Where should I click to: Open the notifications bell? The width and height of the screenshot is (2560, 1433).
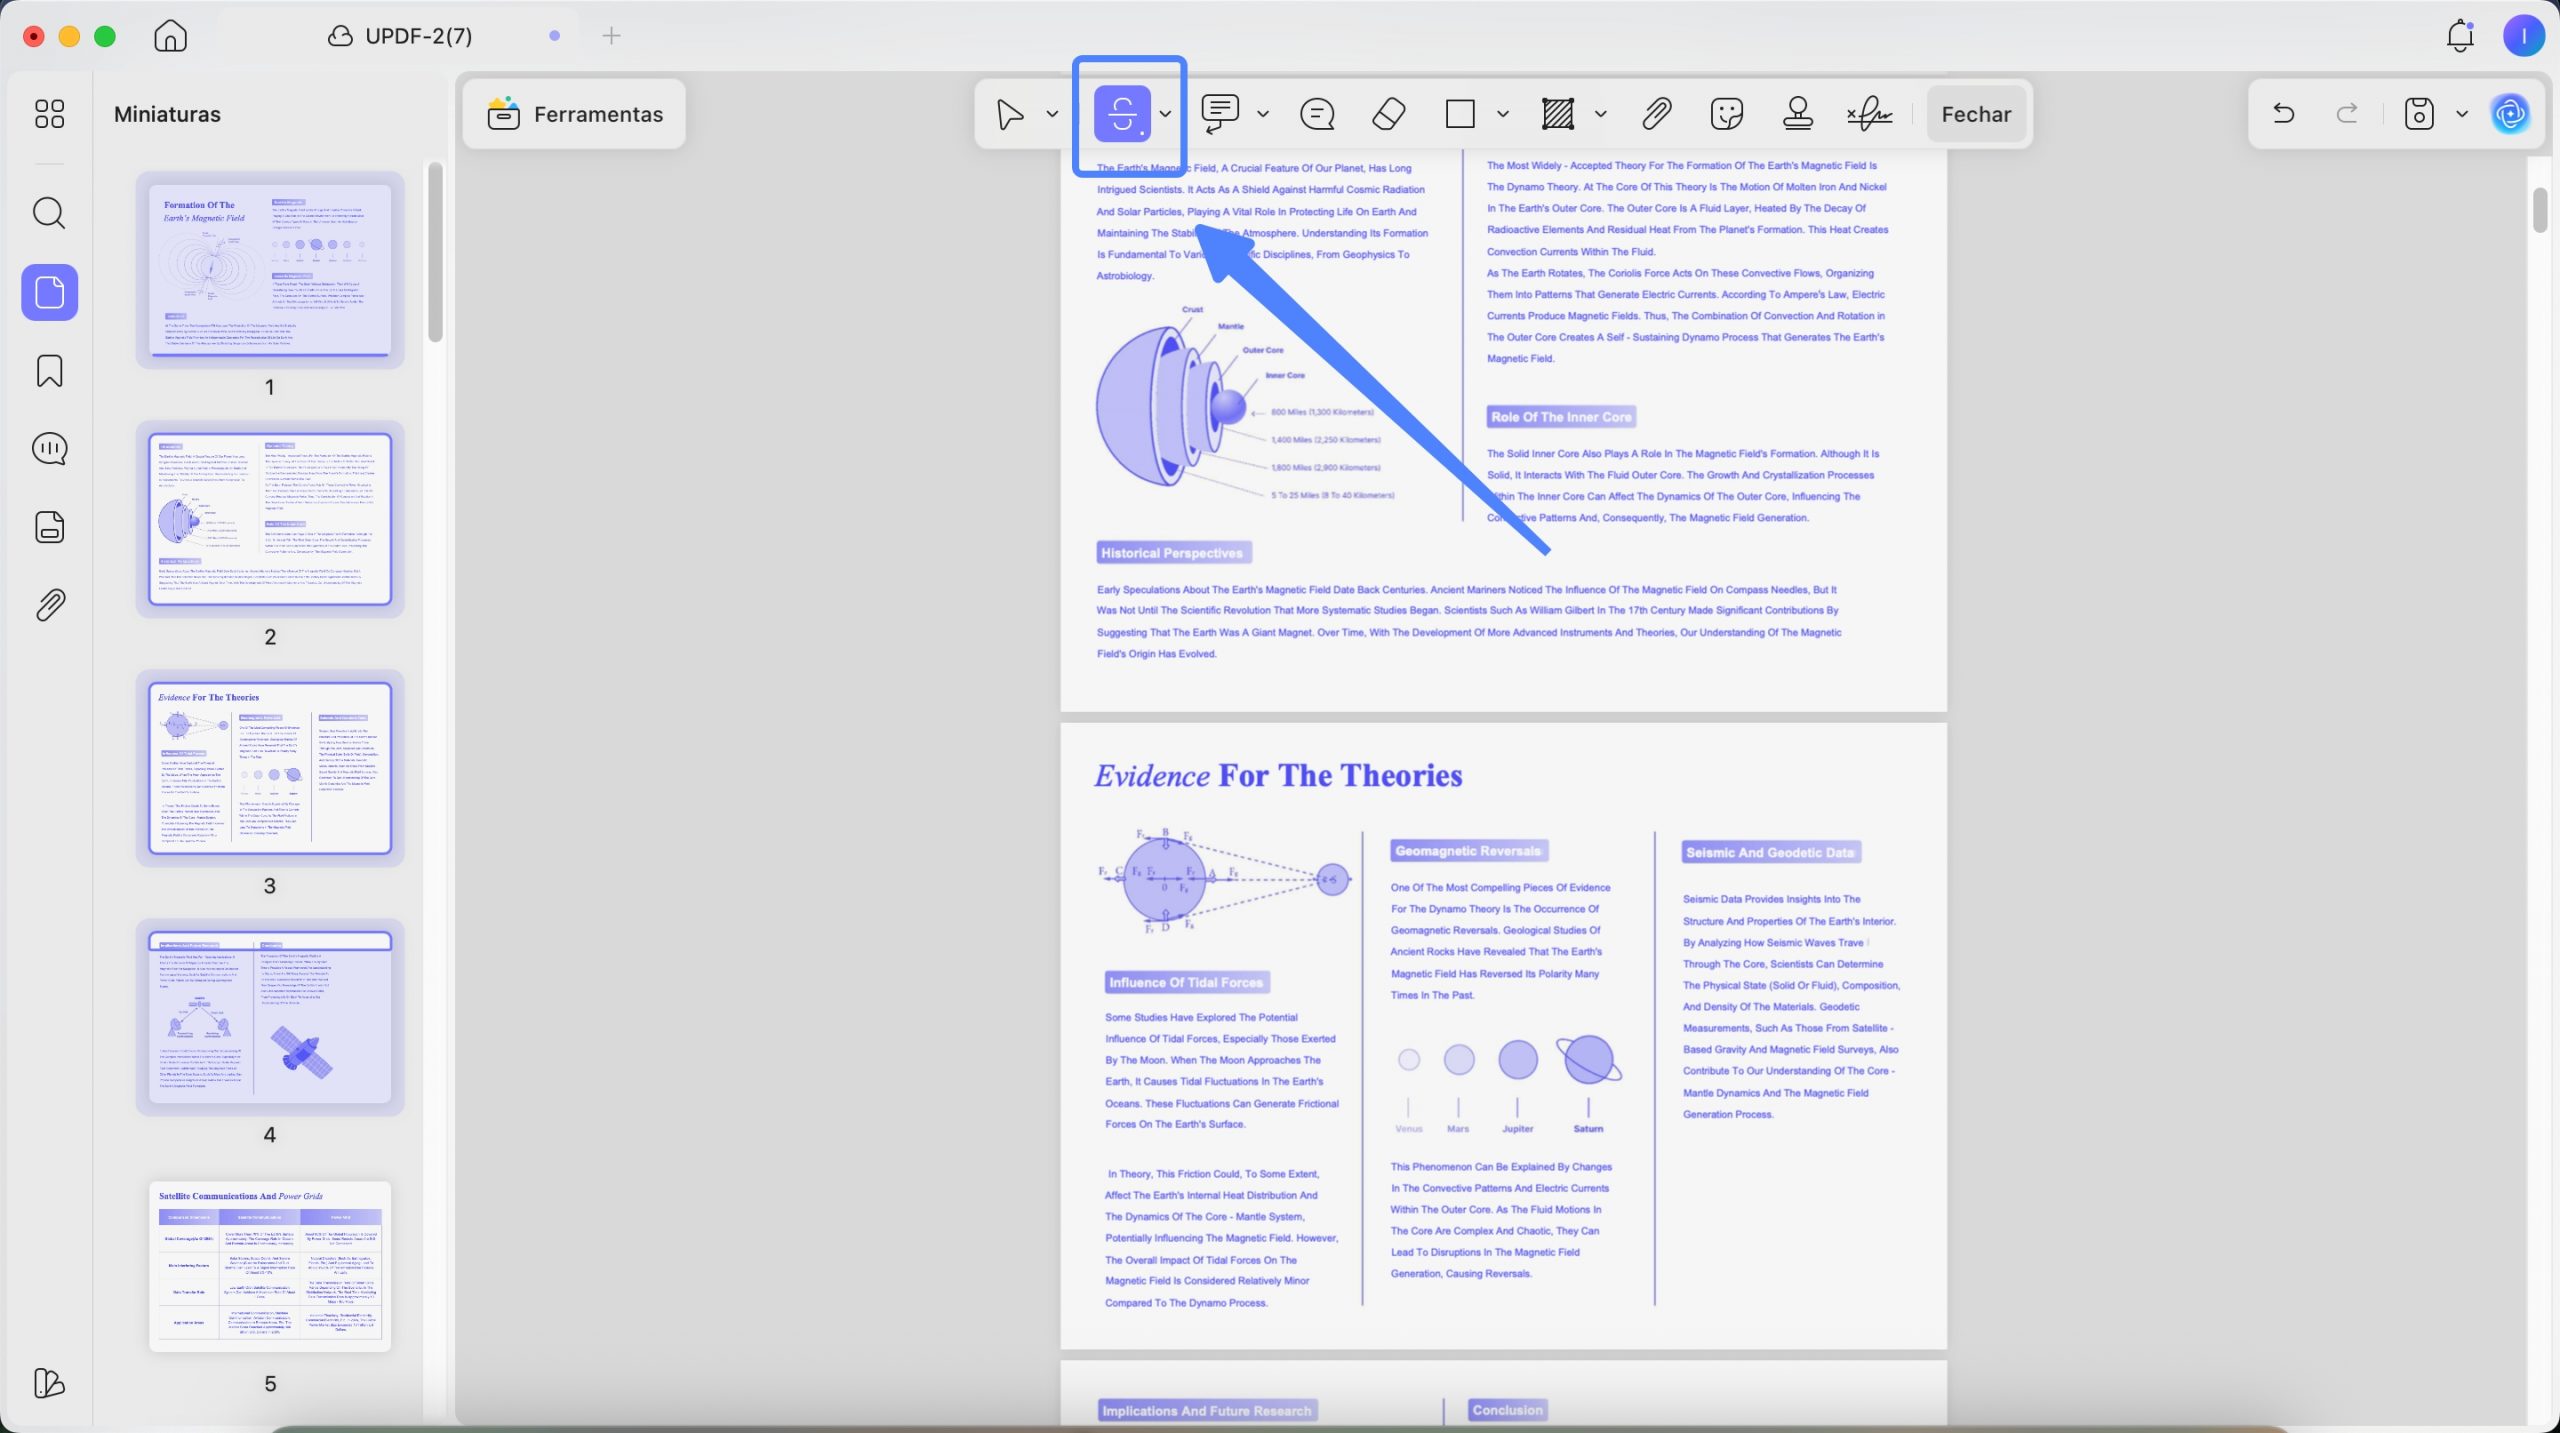[2459, 36]
